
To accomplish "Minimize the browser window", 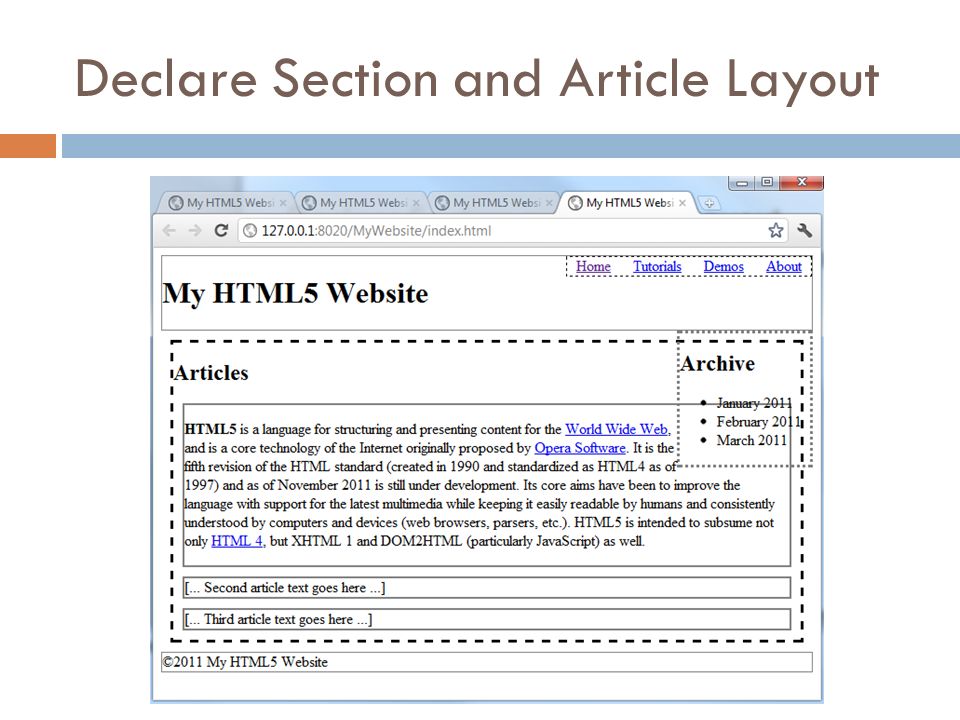I will coord(741,182).
